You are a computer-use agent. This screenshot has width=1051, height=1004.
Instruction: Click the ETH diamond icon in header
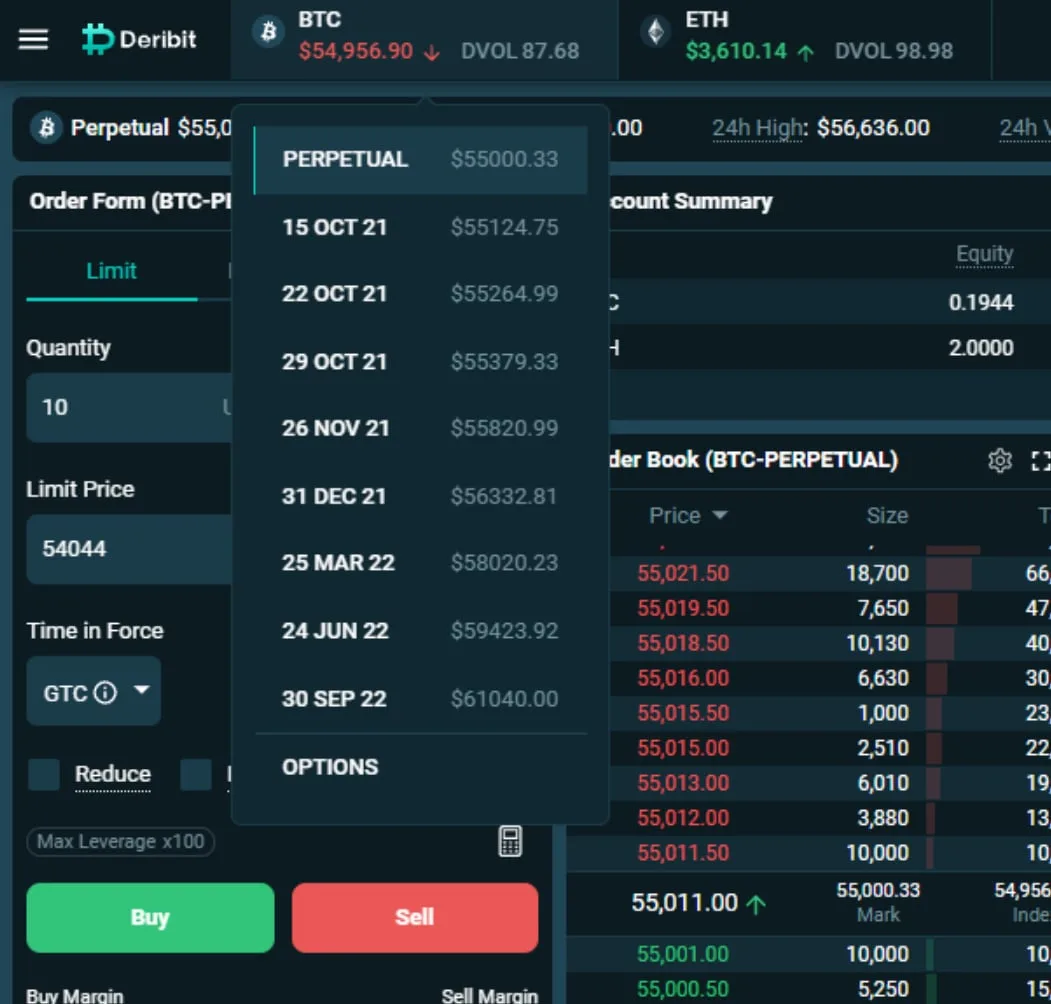tap(656, 32)
